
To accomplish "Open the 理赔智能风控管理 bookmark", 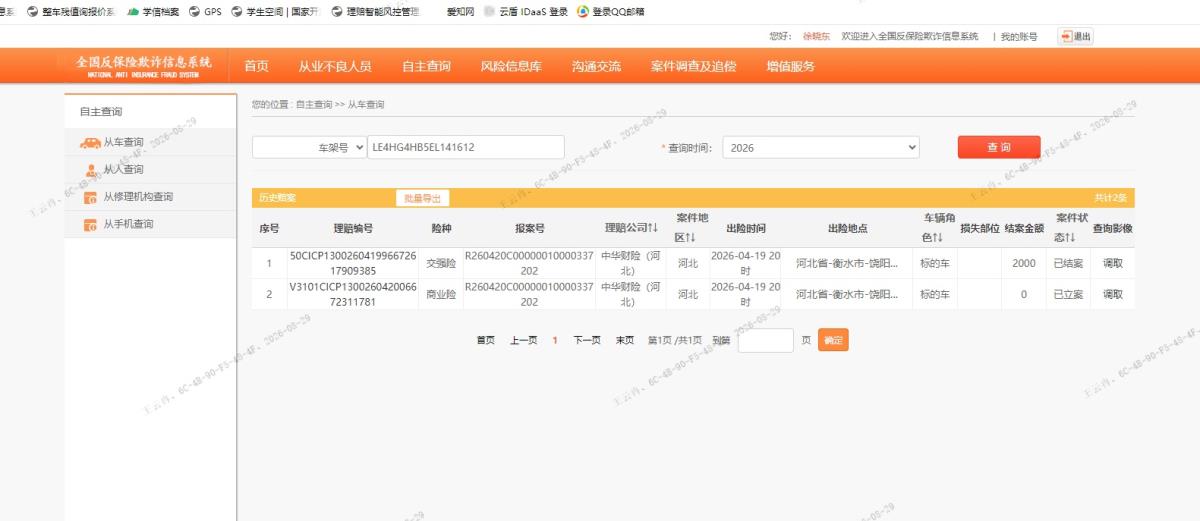I will click(x=375, y=12).
